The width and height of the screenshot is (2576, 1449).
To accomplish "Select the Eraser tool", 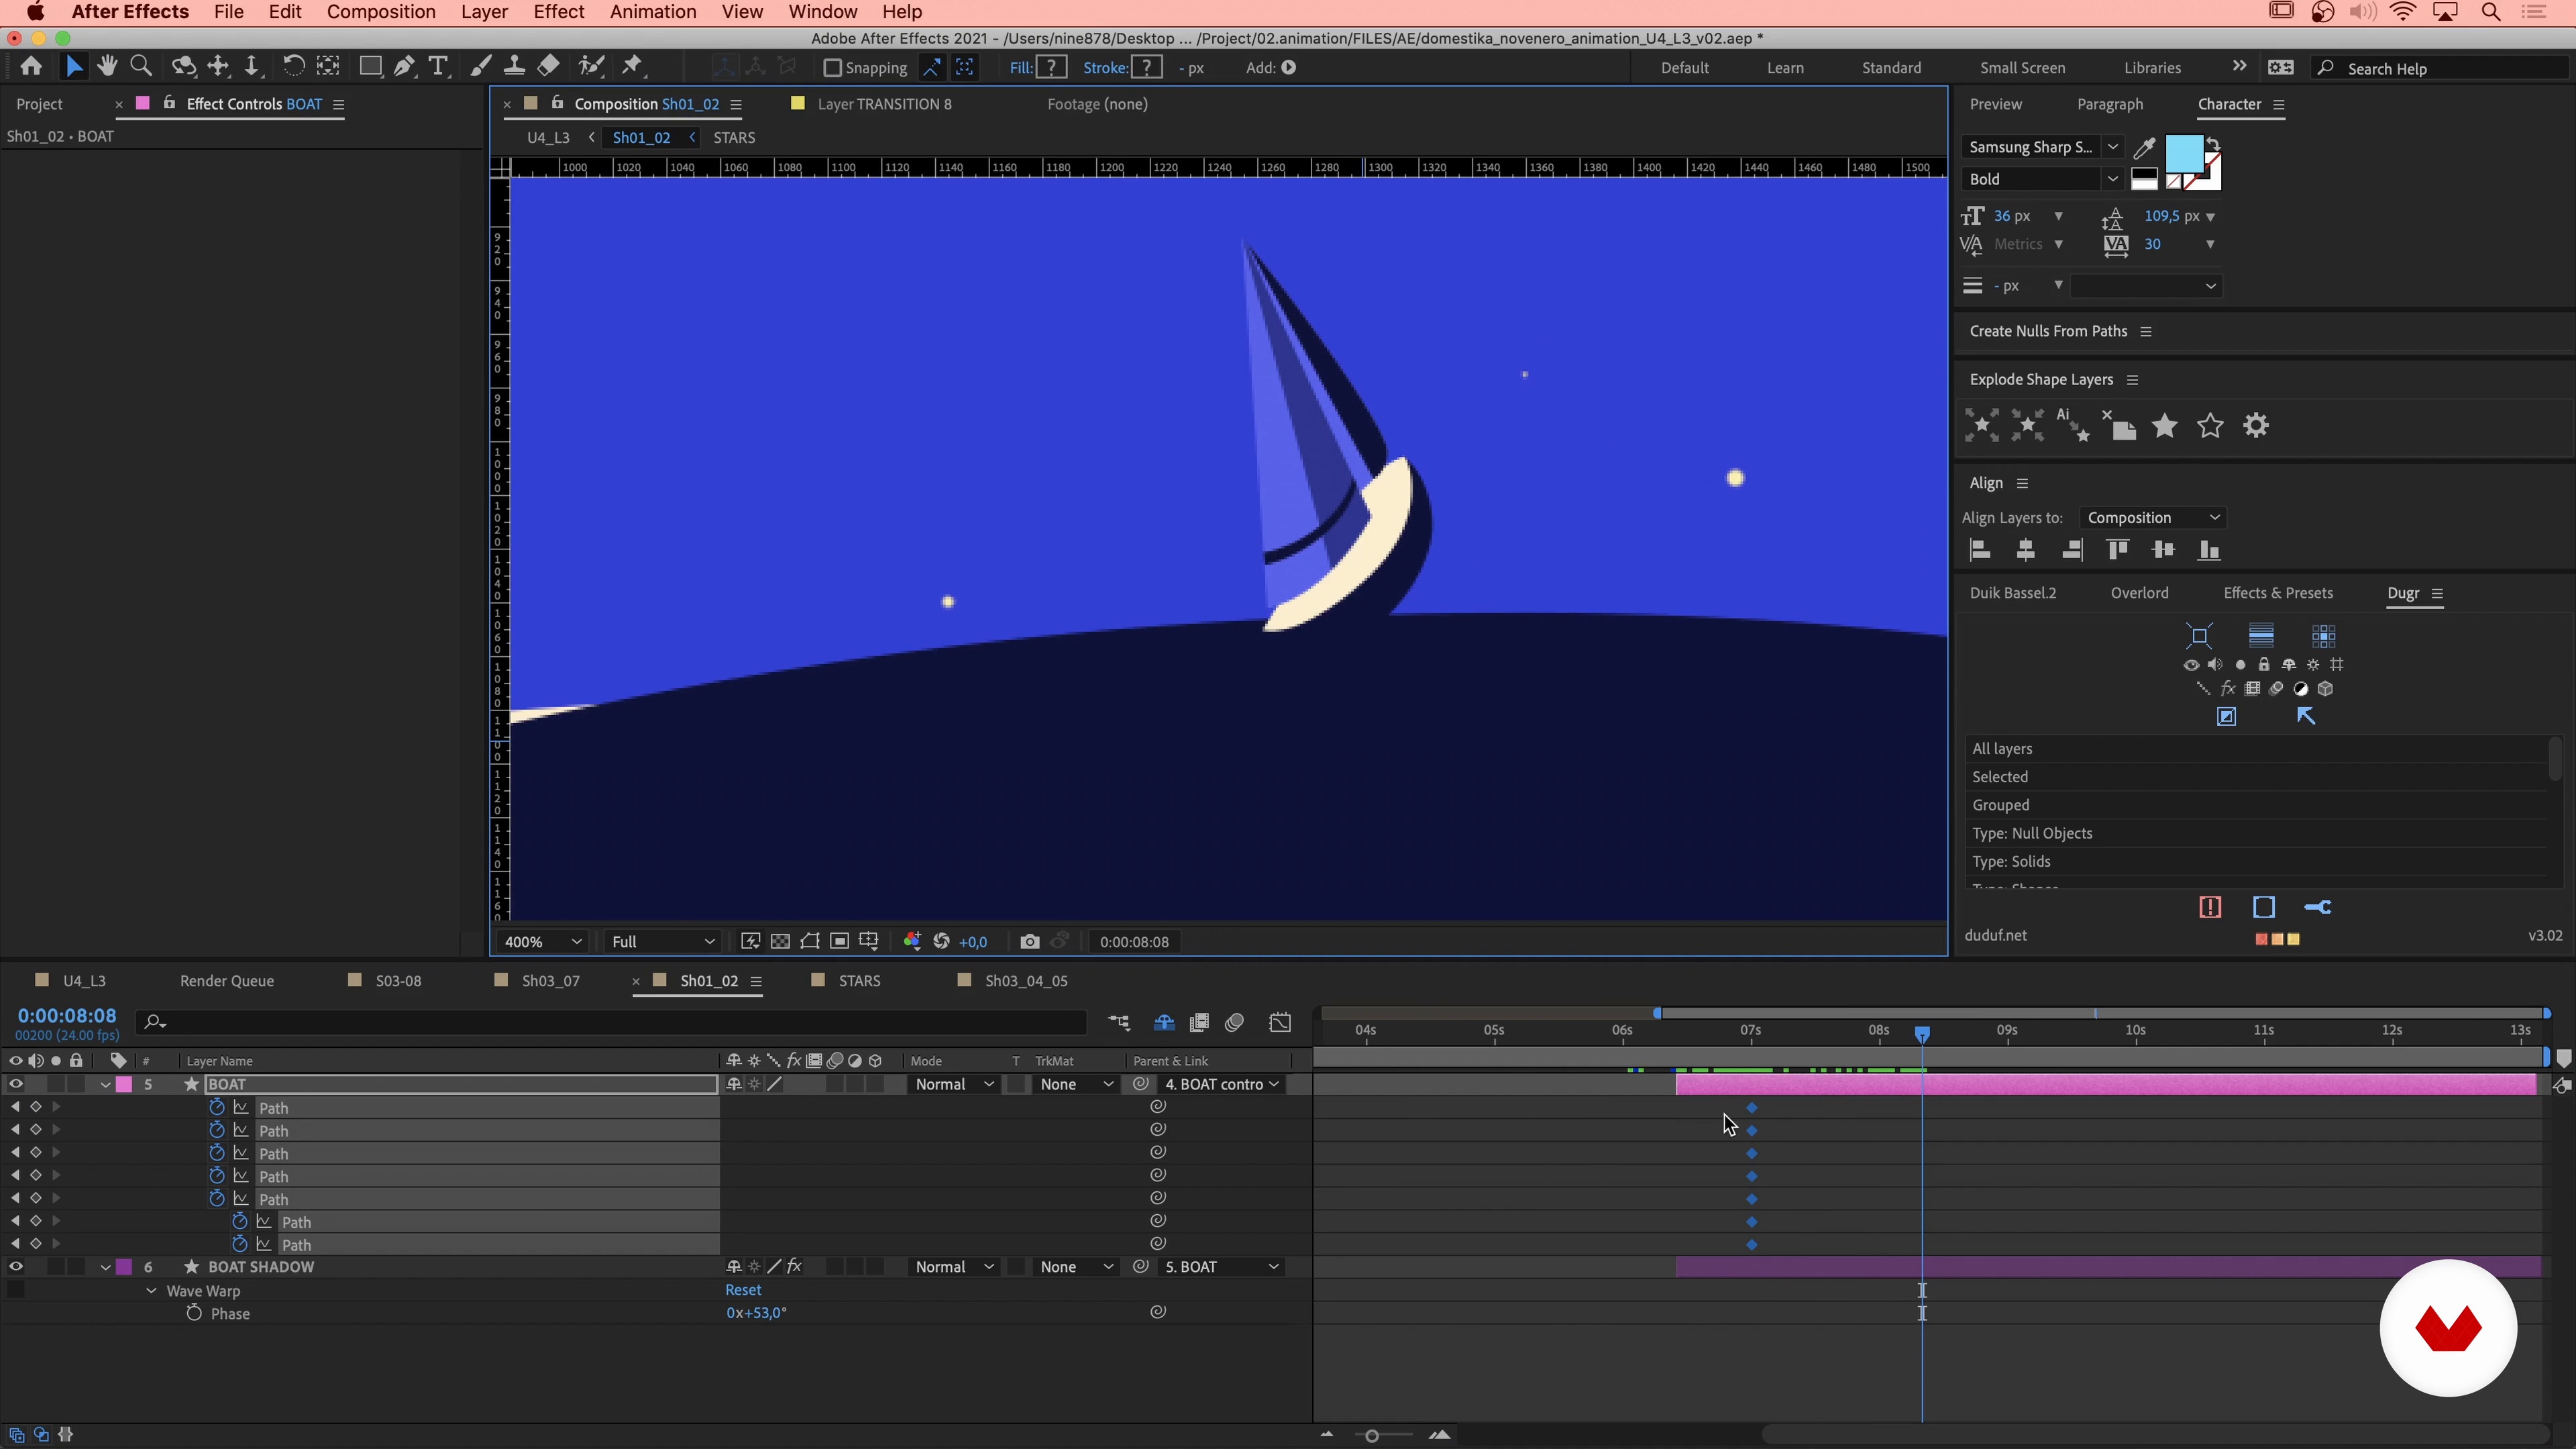I will pyautogui.click(x=548, y=67).
